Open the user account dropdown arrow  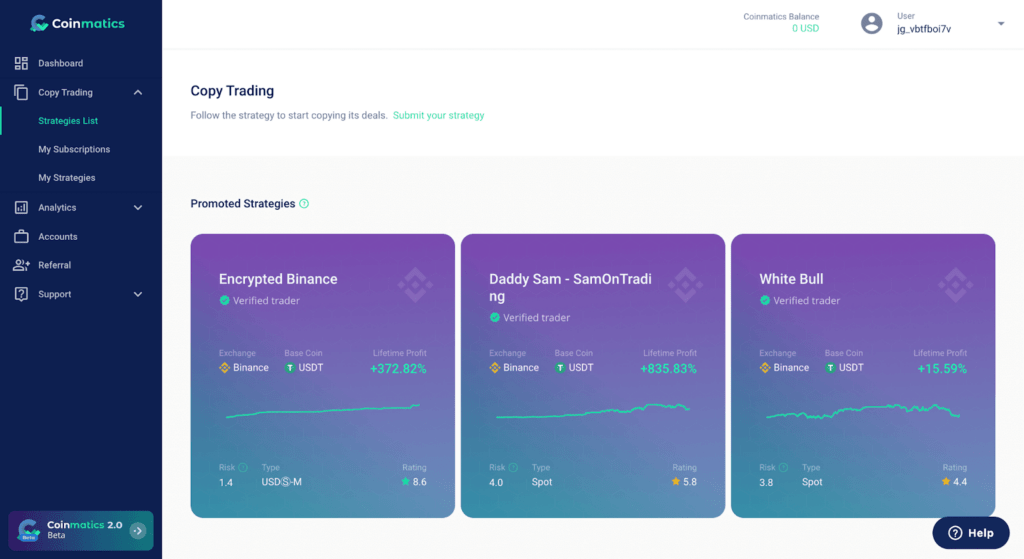pos(1000,24)
